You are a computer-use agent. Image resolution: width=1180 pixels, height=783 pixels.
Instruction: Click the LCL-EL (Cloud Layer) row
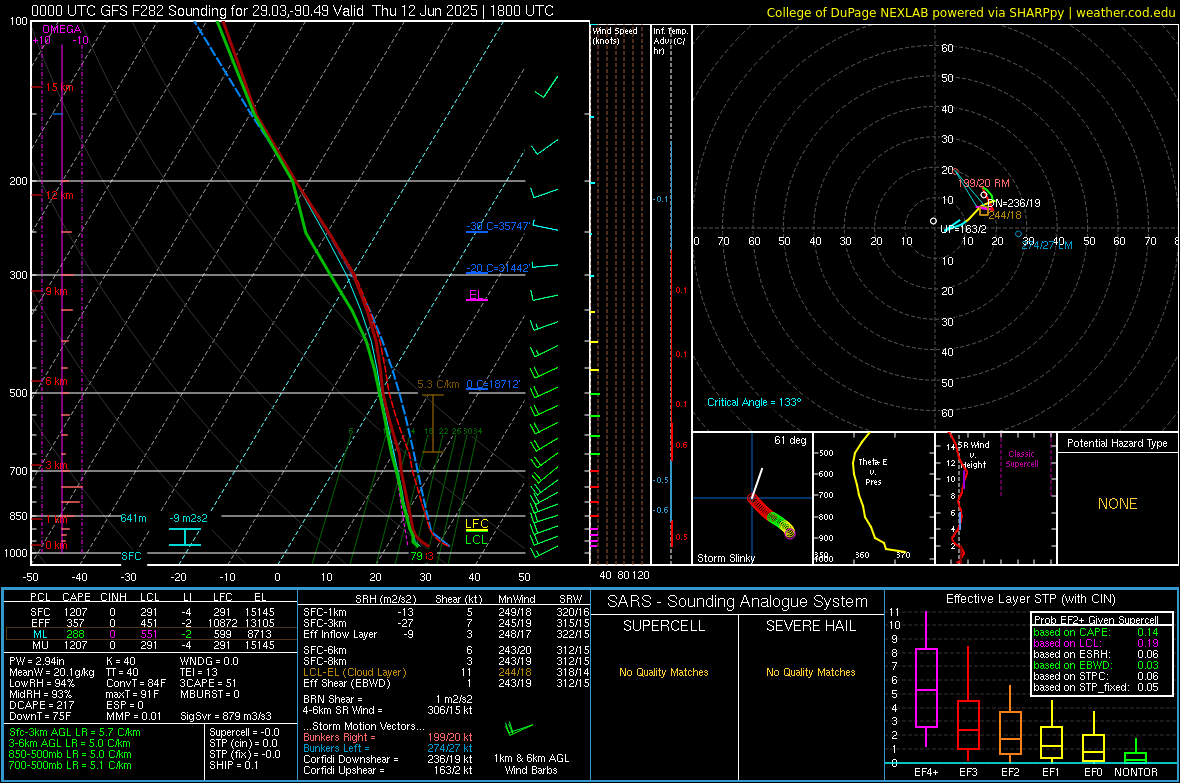(444, 672)
